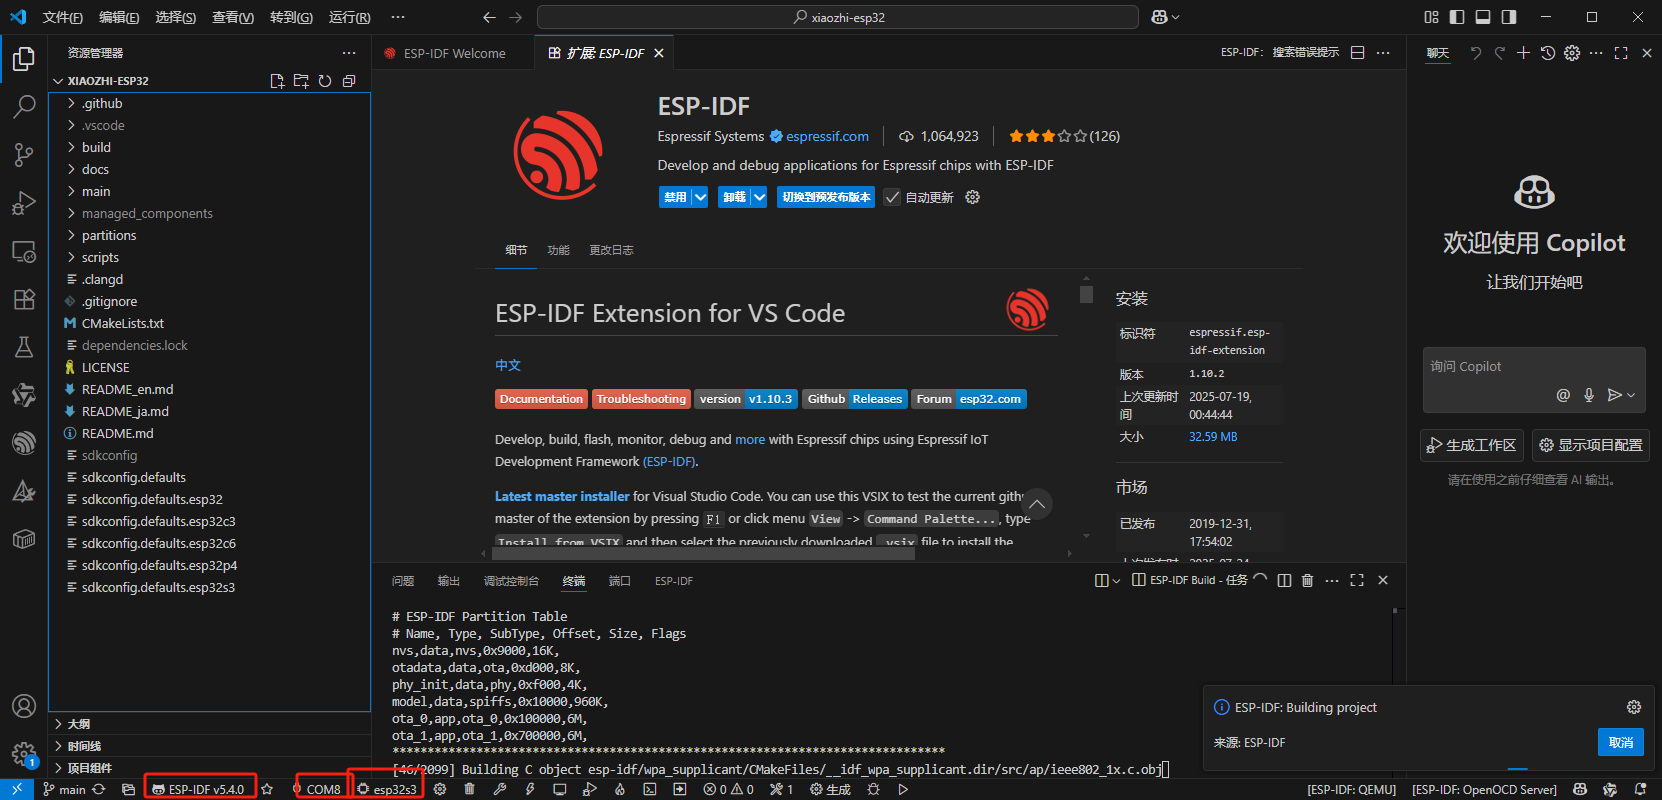Click New File icon in explorer header
Image resolution: width=1662 pixels, height=800 pixels.
point(277,81)
